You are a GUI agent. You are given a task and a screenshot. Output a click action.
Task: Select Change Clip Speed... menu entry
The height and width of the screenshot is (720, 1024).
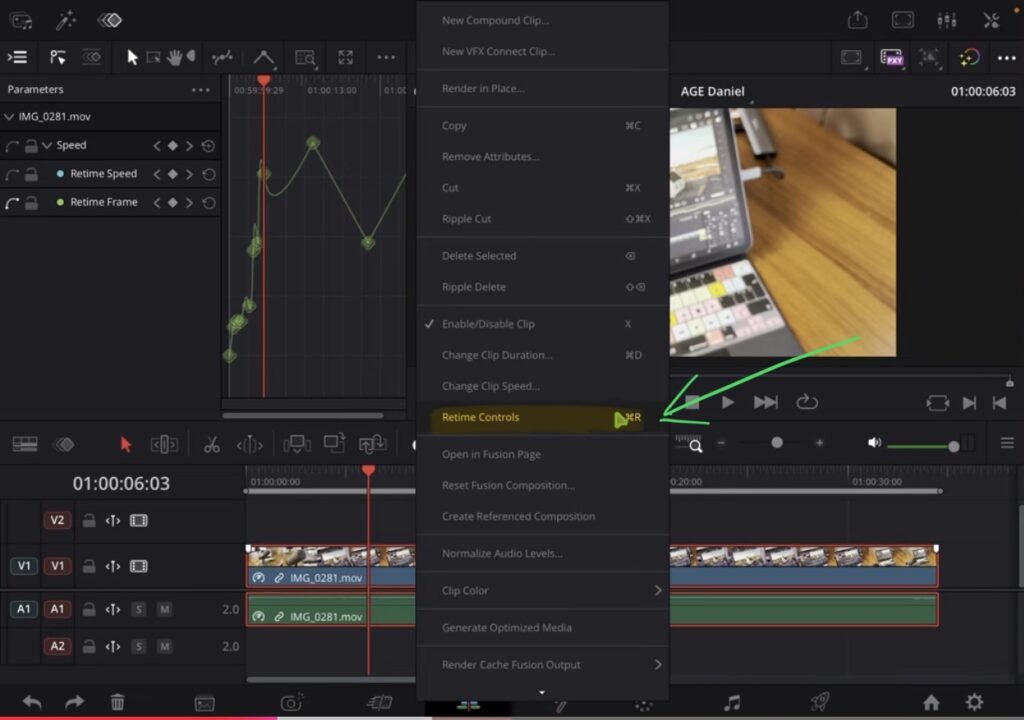pyautogui.click(x=542, y=386)
